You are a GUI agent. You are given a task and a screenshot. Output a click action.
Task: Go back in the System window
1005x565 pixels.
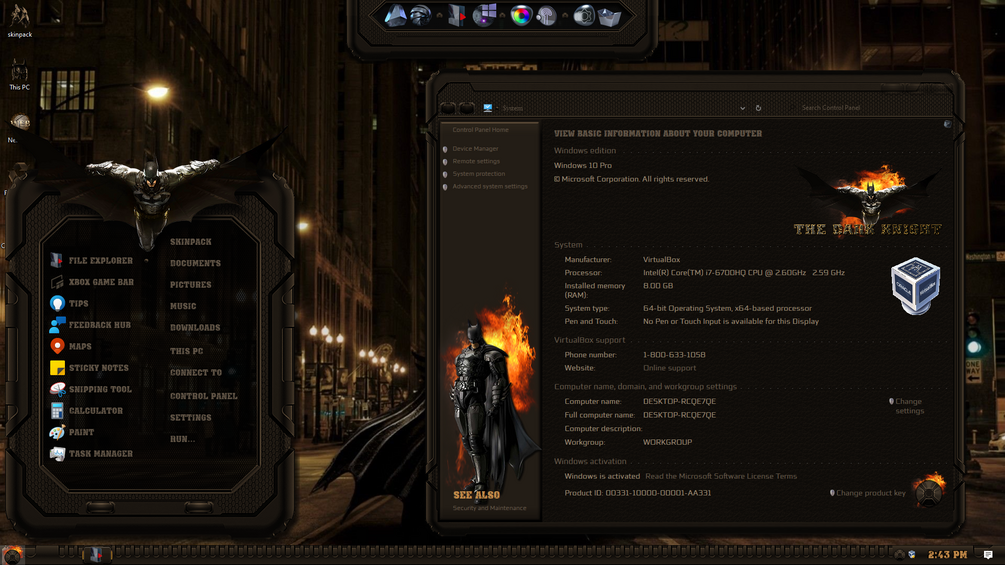click(x=449, y=108)
